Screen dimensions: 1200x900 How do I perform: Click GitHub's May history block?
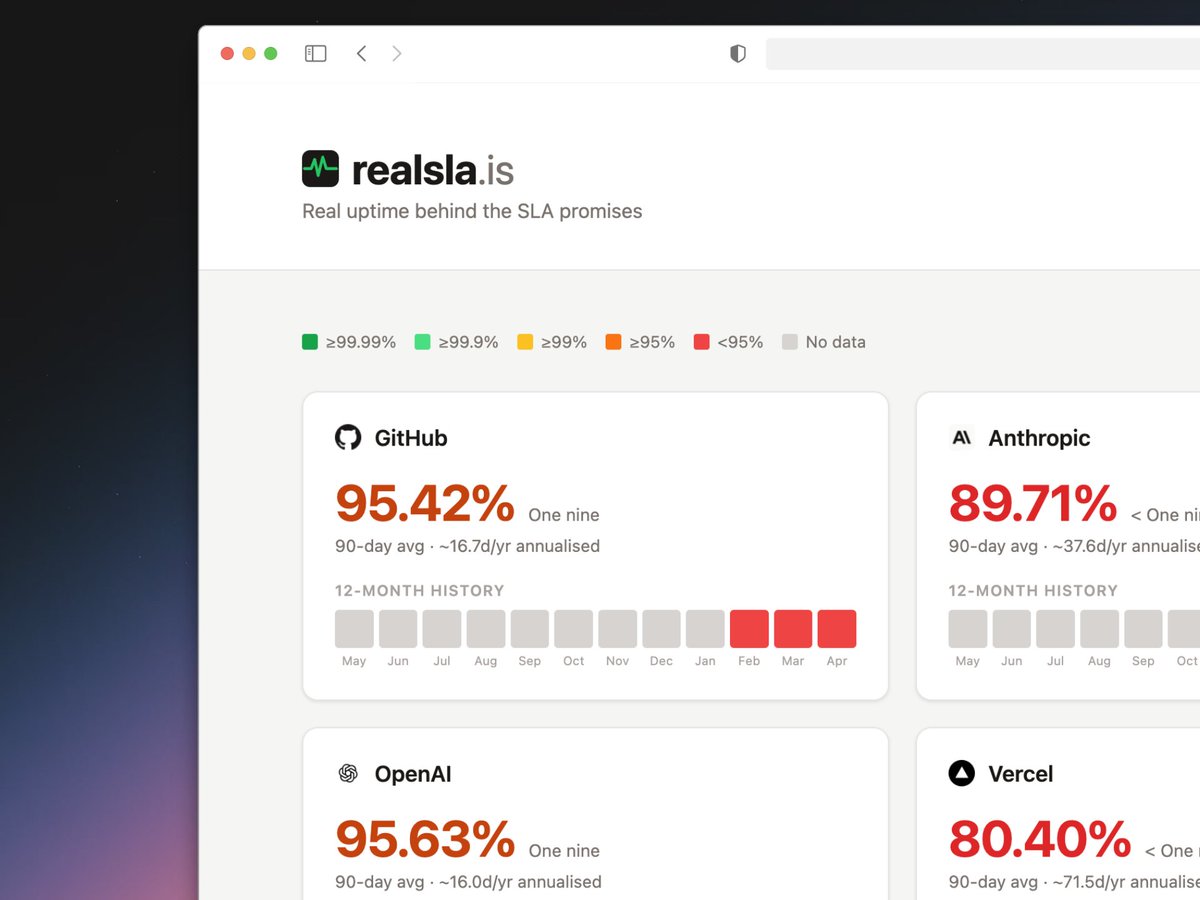(354, 629)
